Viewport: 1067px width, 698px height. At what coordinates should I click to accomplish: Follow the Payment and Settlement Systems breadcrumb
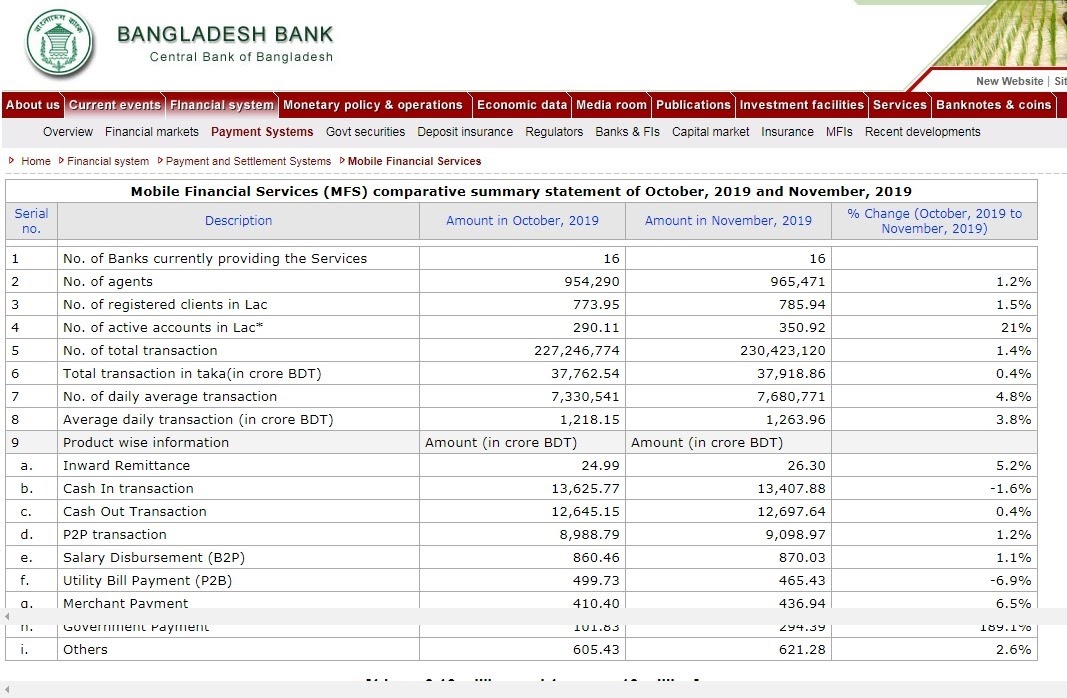248,161
